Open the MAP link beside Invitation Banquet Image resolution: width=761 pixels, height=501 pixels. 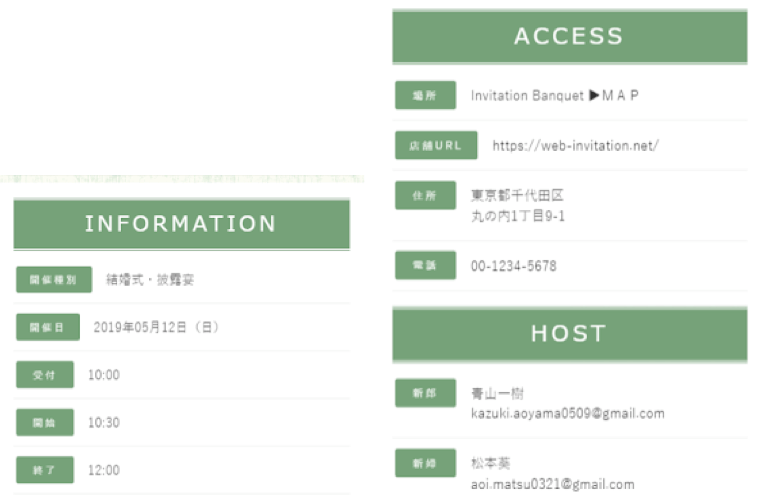coord(614,95)
